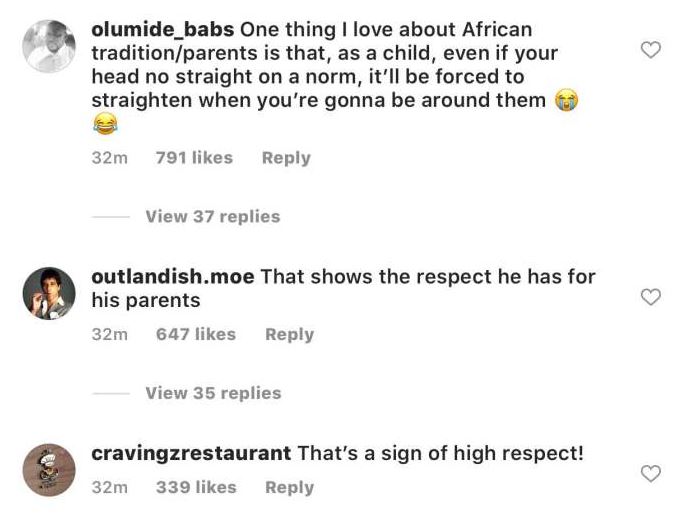Image resolution: width=699 pixels, height=513 pixels.
Task: Open the cravingzrestaurant username link
Action: click(191, 454)
